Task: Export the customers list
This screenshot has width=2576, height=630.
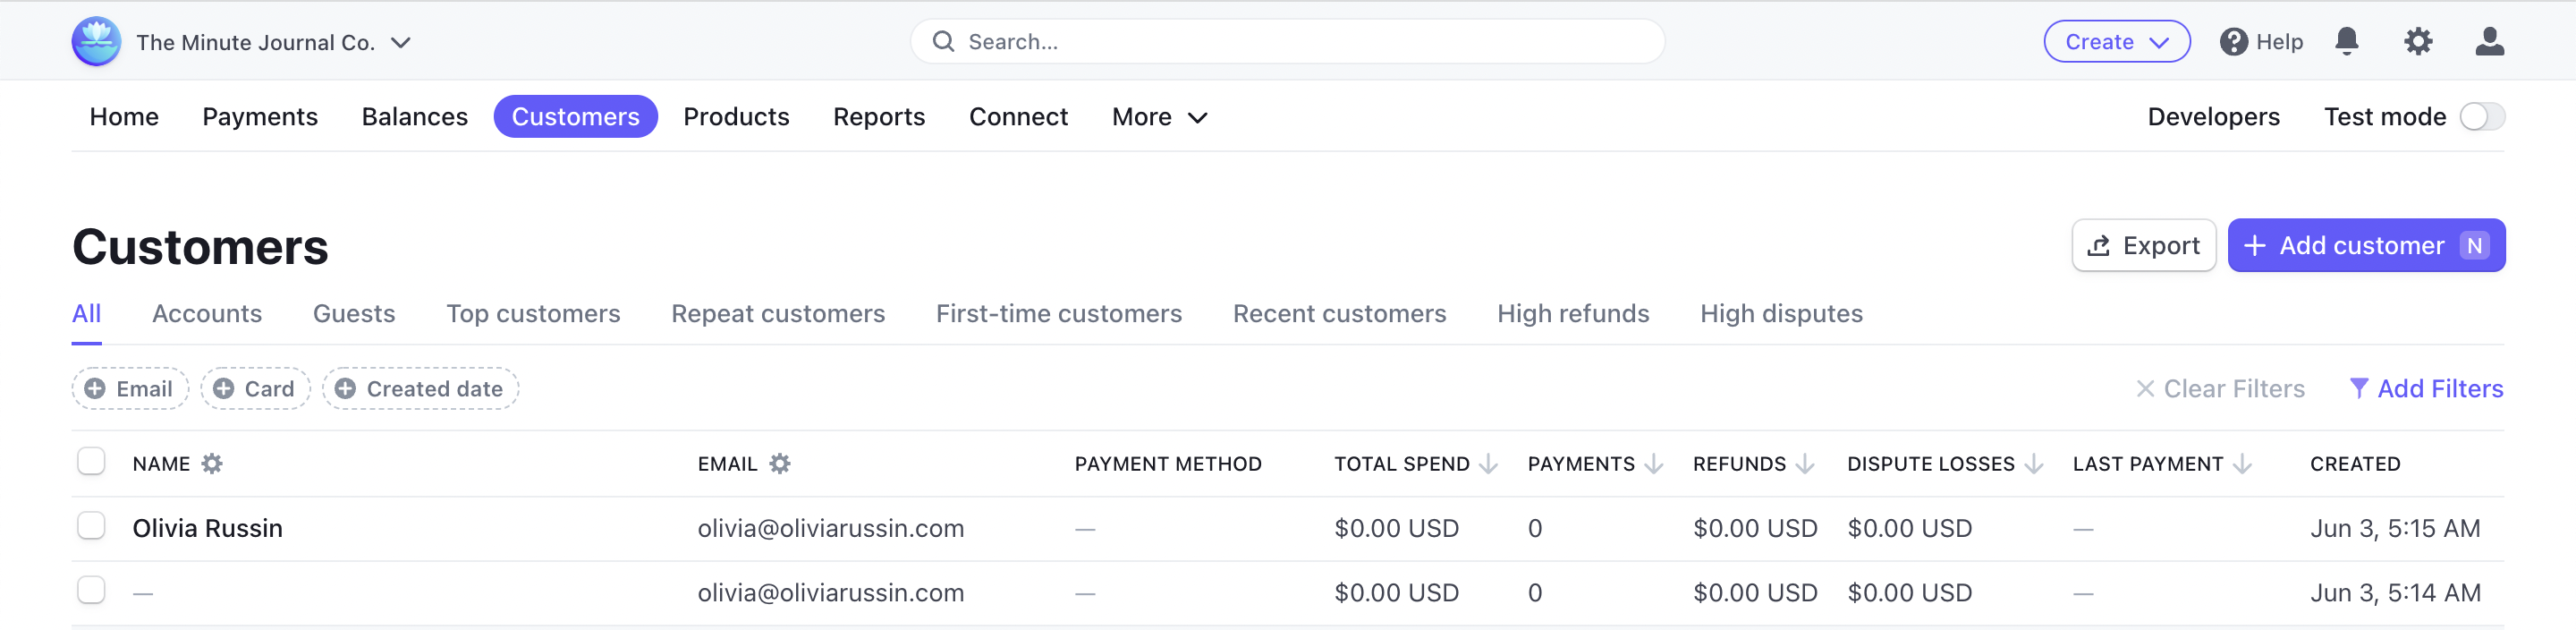Action: point(2143,246)
